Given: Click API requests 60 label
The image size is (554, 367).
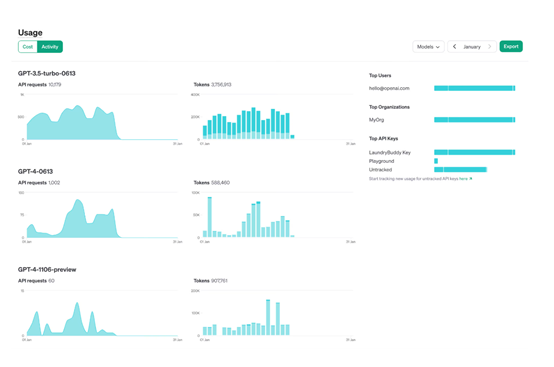Looking at the screenshot, I should click(36, 280).
